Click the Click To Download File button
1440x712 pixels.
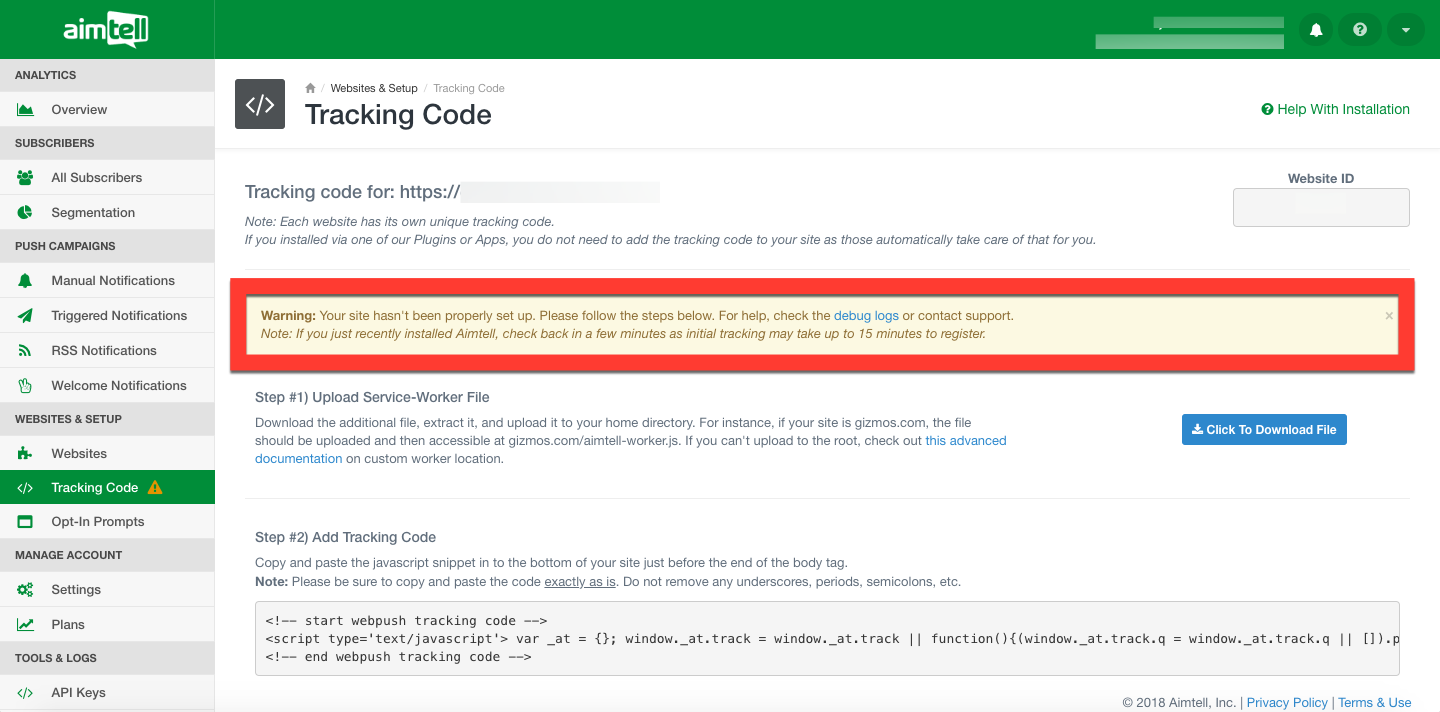(x=1265, y=430)
